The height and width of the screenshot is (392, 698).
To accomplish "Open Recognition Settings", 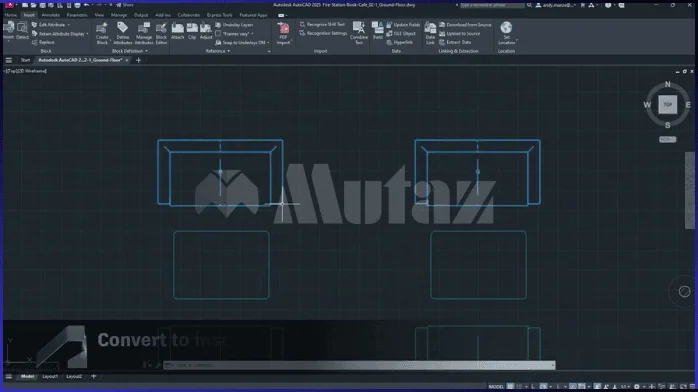I will [x=323, y=33].
